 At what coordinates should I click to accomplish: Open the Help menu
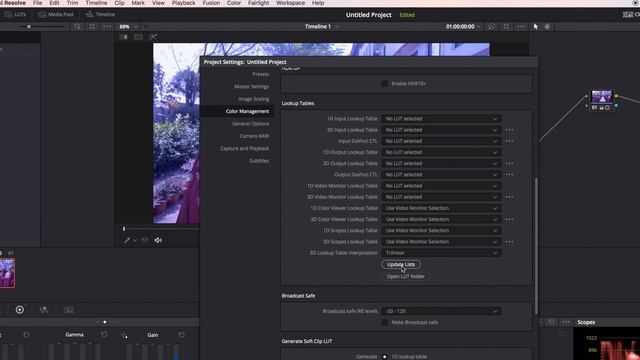coord(318,3)
